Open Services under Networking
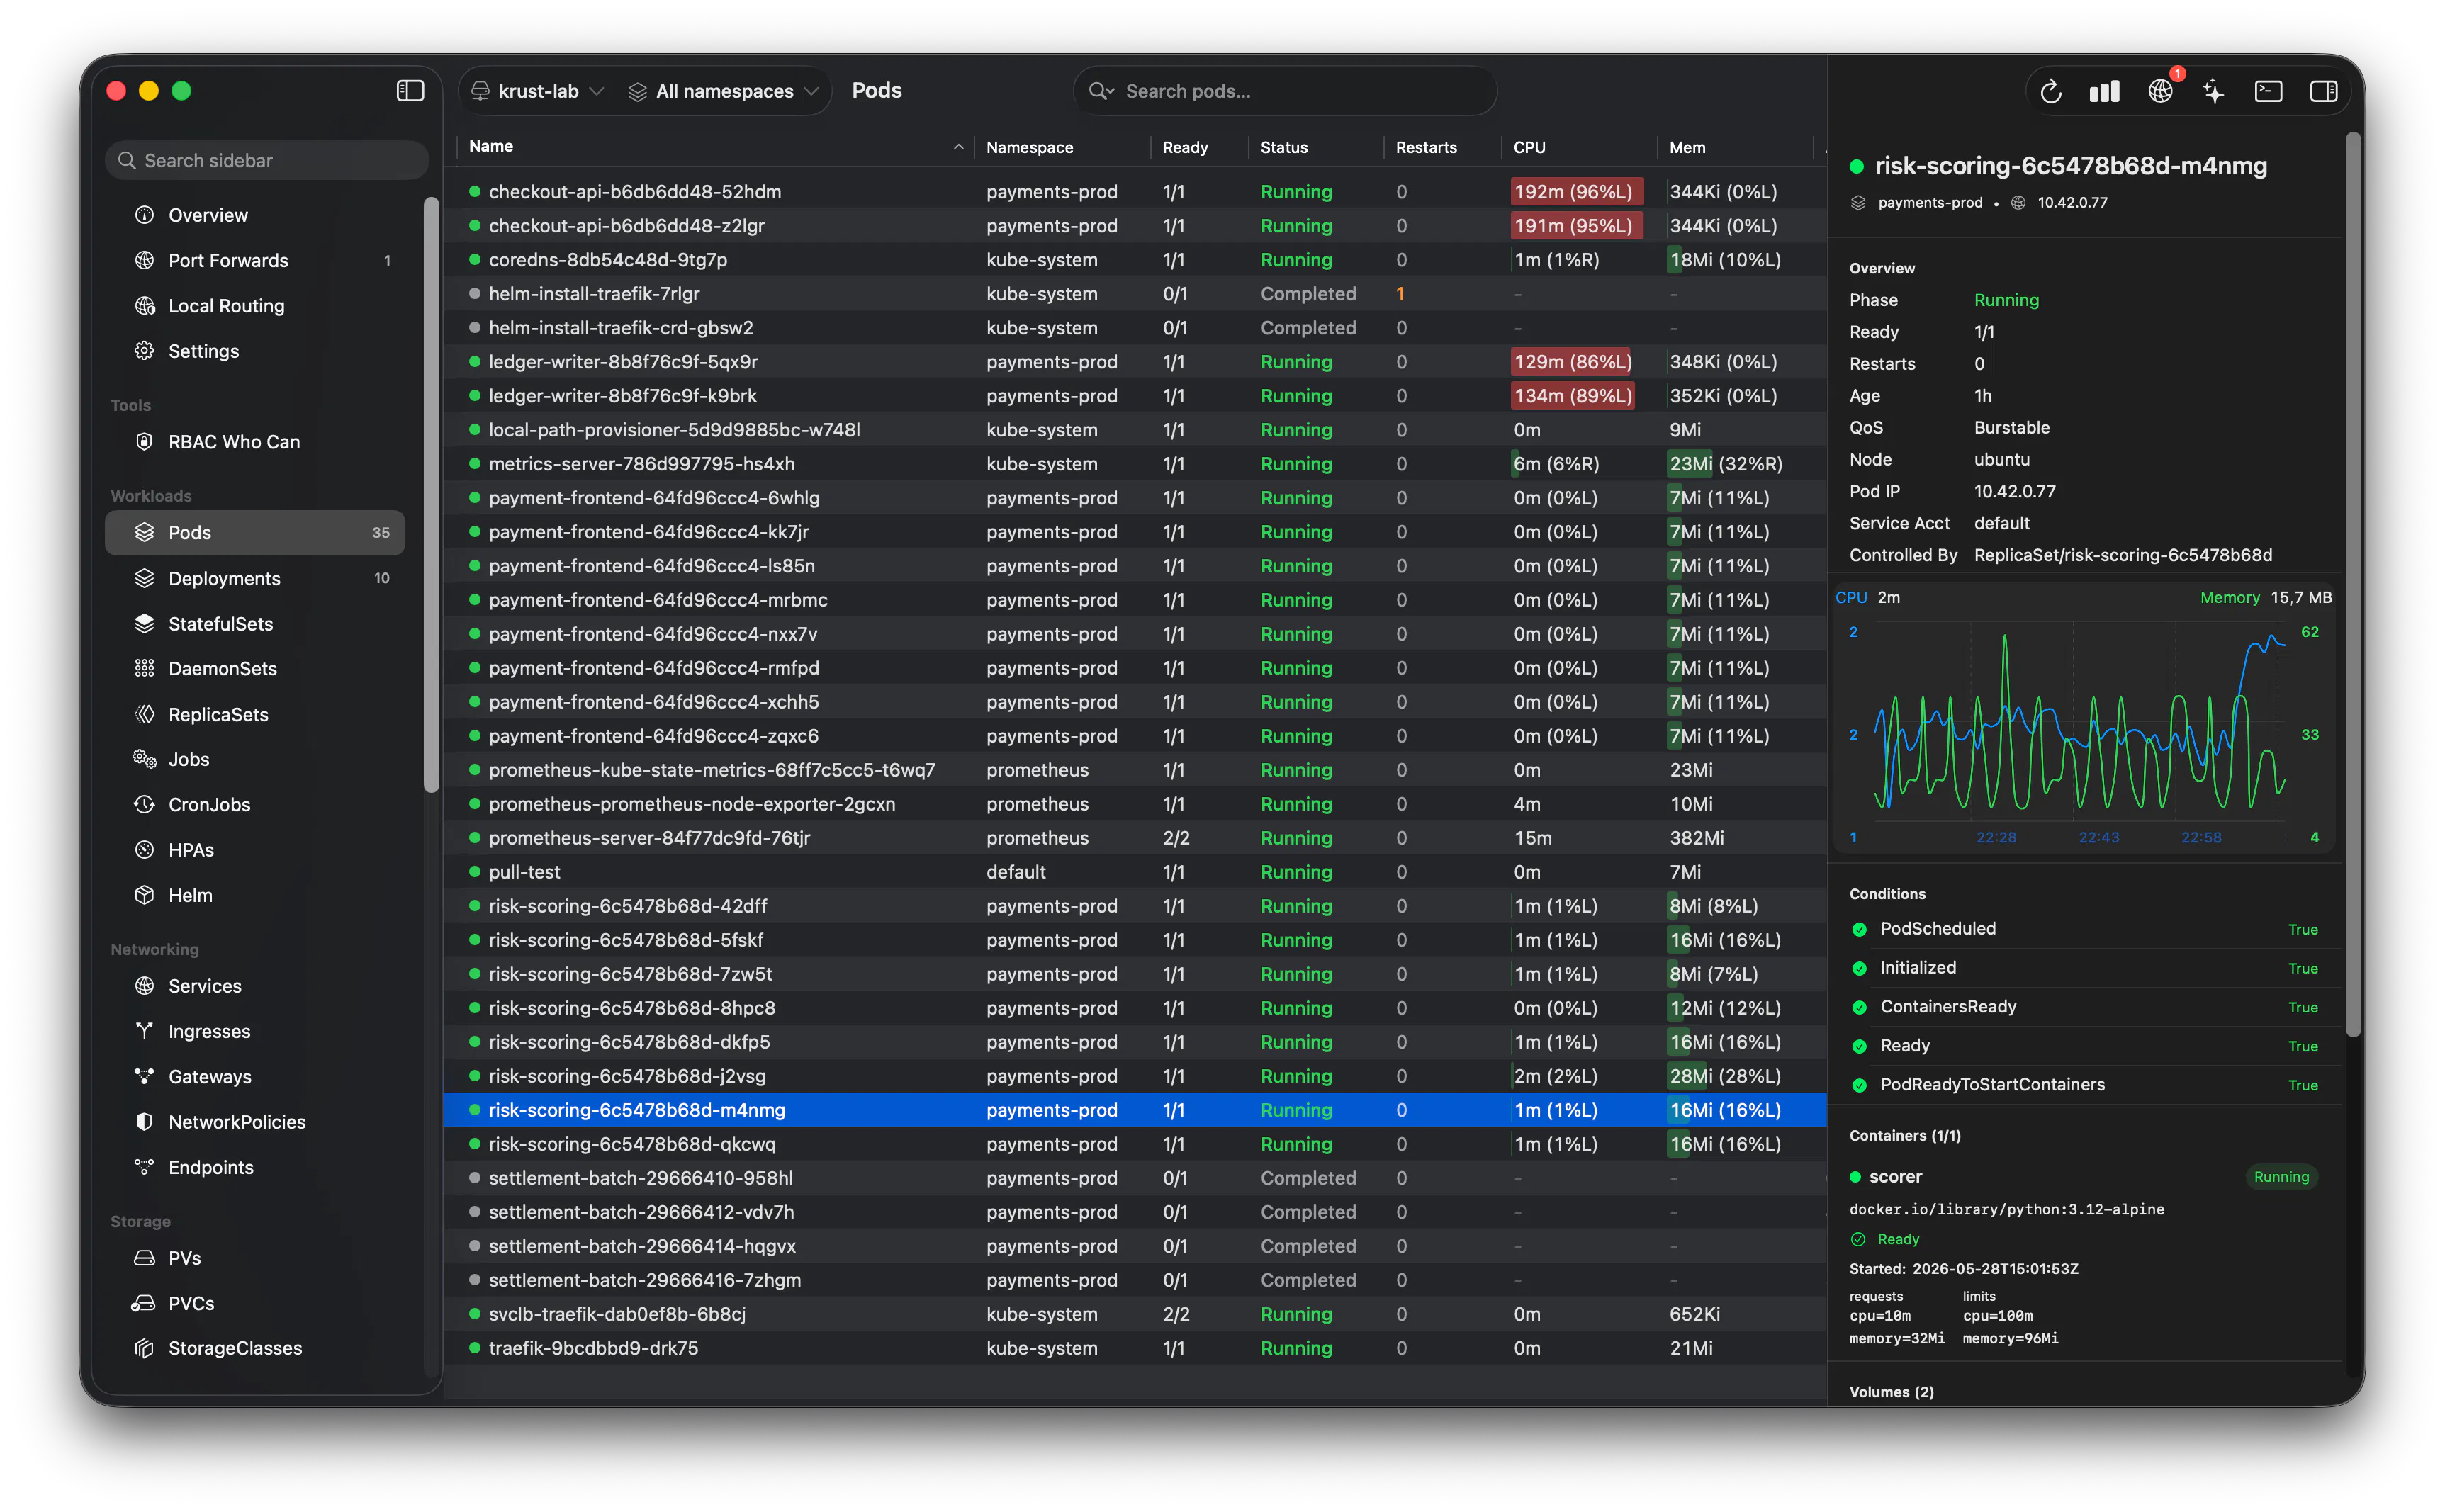The image size is (2445, 1512). (255, 986)
